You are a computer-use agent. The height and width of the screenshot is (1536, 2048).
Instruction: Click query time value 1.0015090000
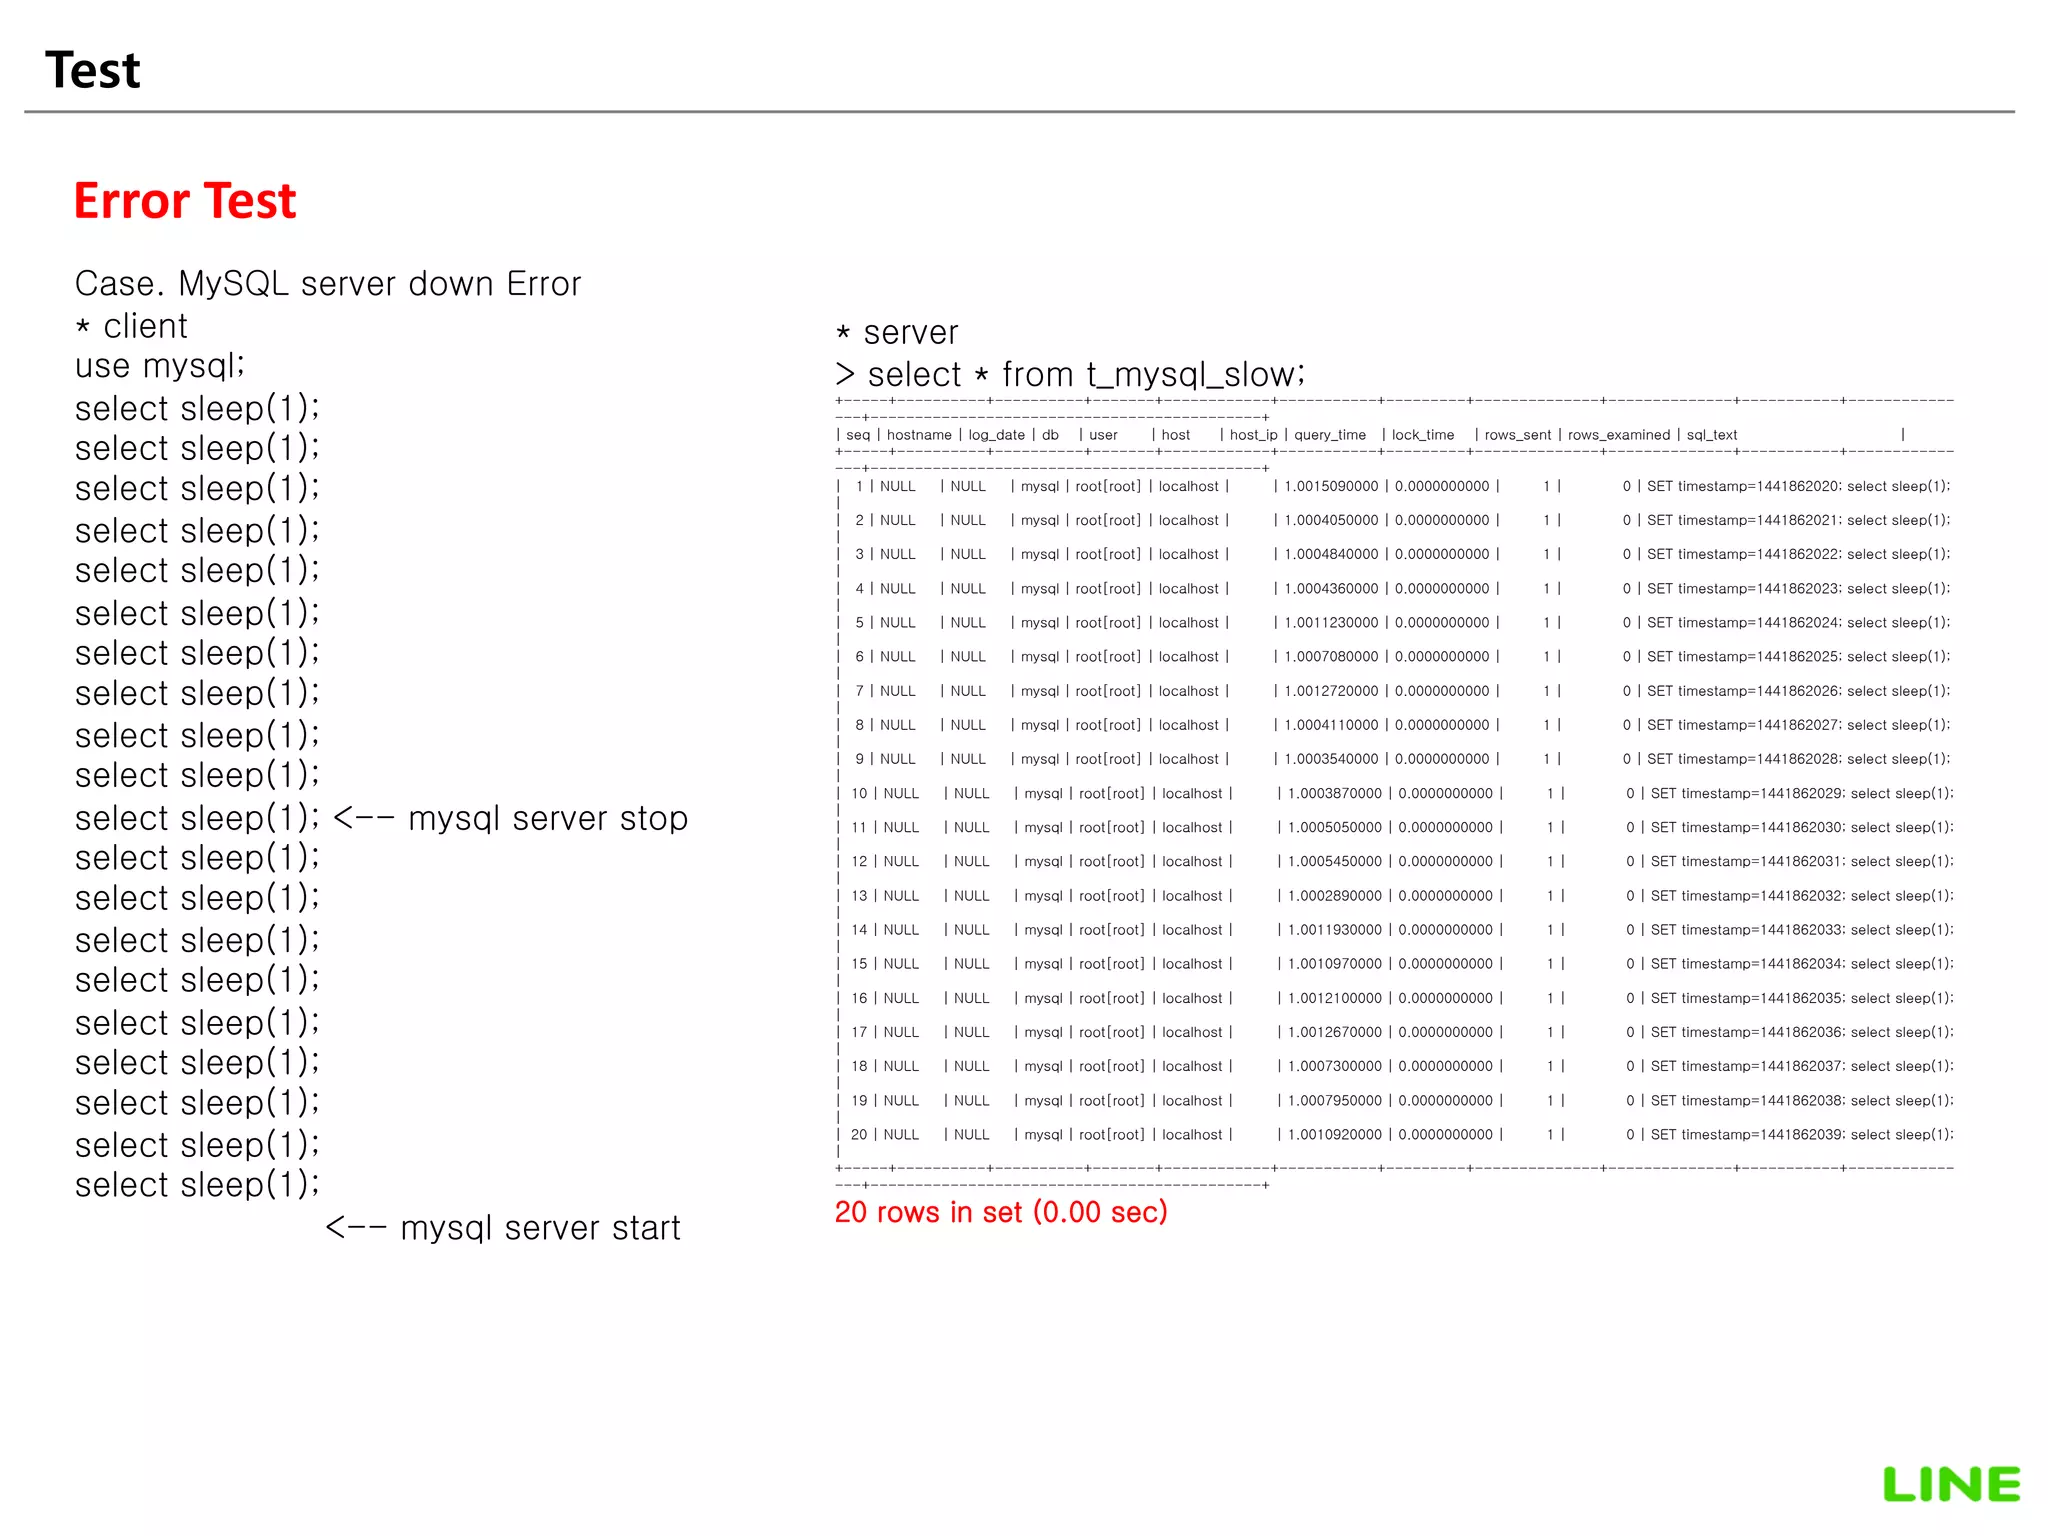(x=1331, y=486)
